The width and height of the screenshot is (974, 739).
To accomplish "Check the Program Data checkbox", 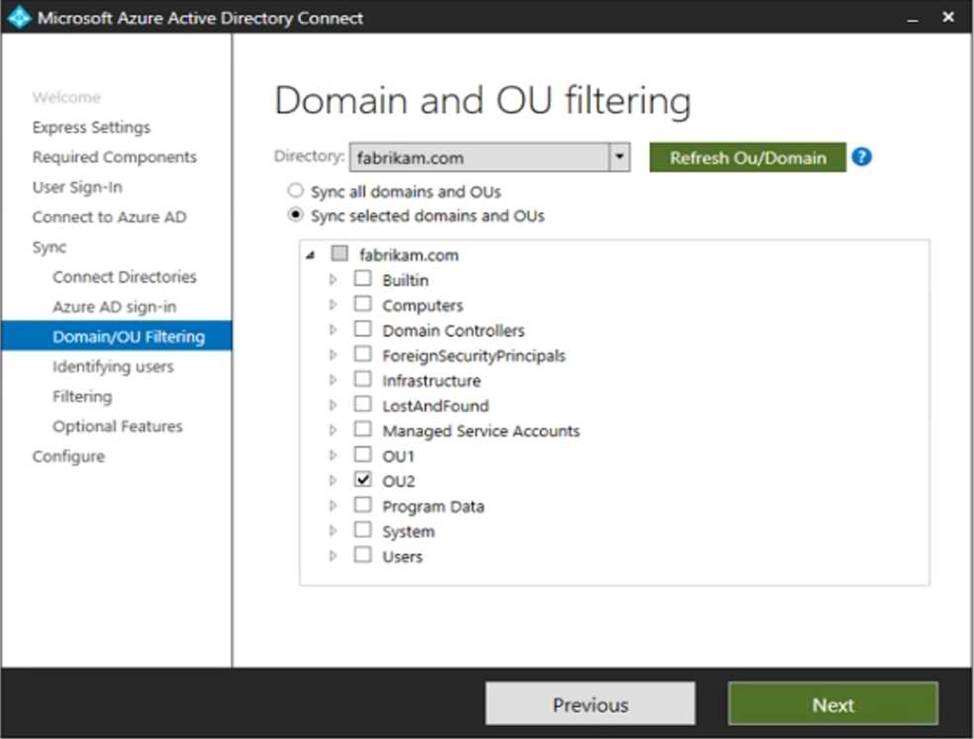I will point(363,505).
